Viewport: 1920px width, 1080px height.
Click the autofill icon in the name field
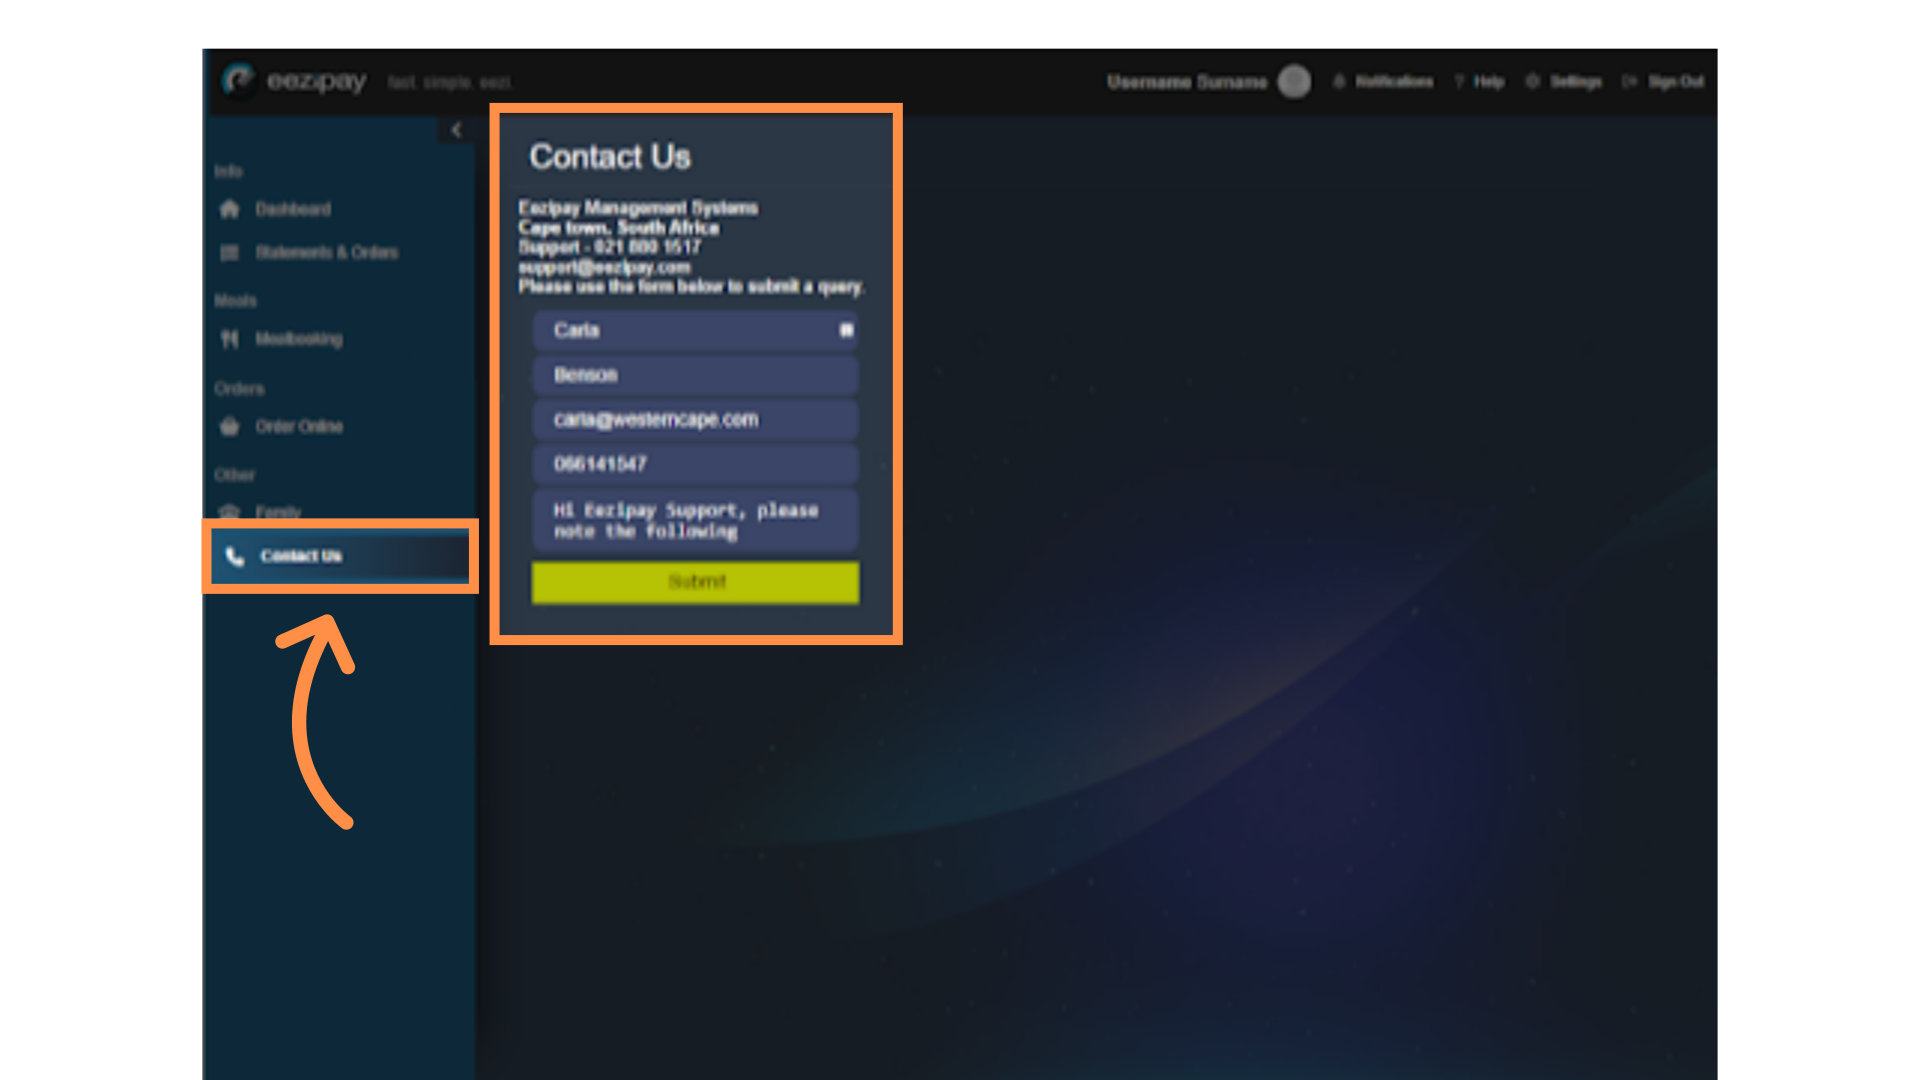coord(846,330)
